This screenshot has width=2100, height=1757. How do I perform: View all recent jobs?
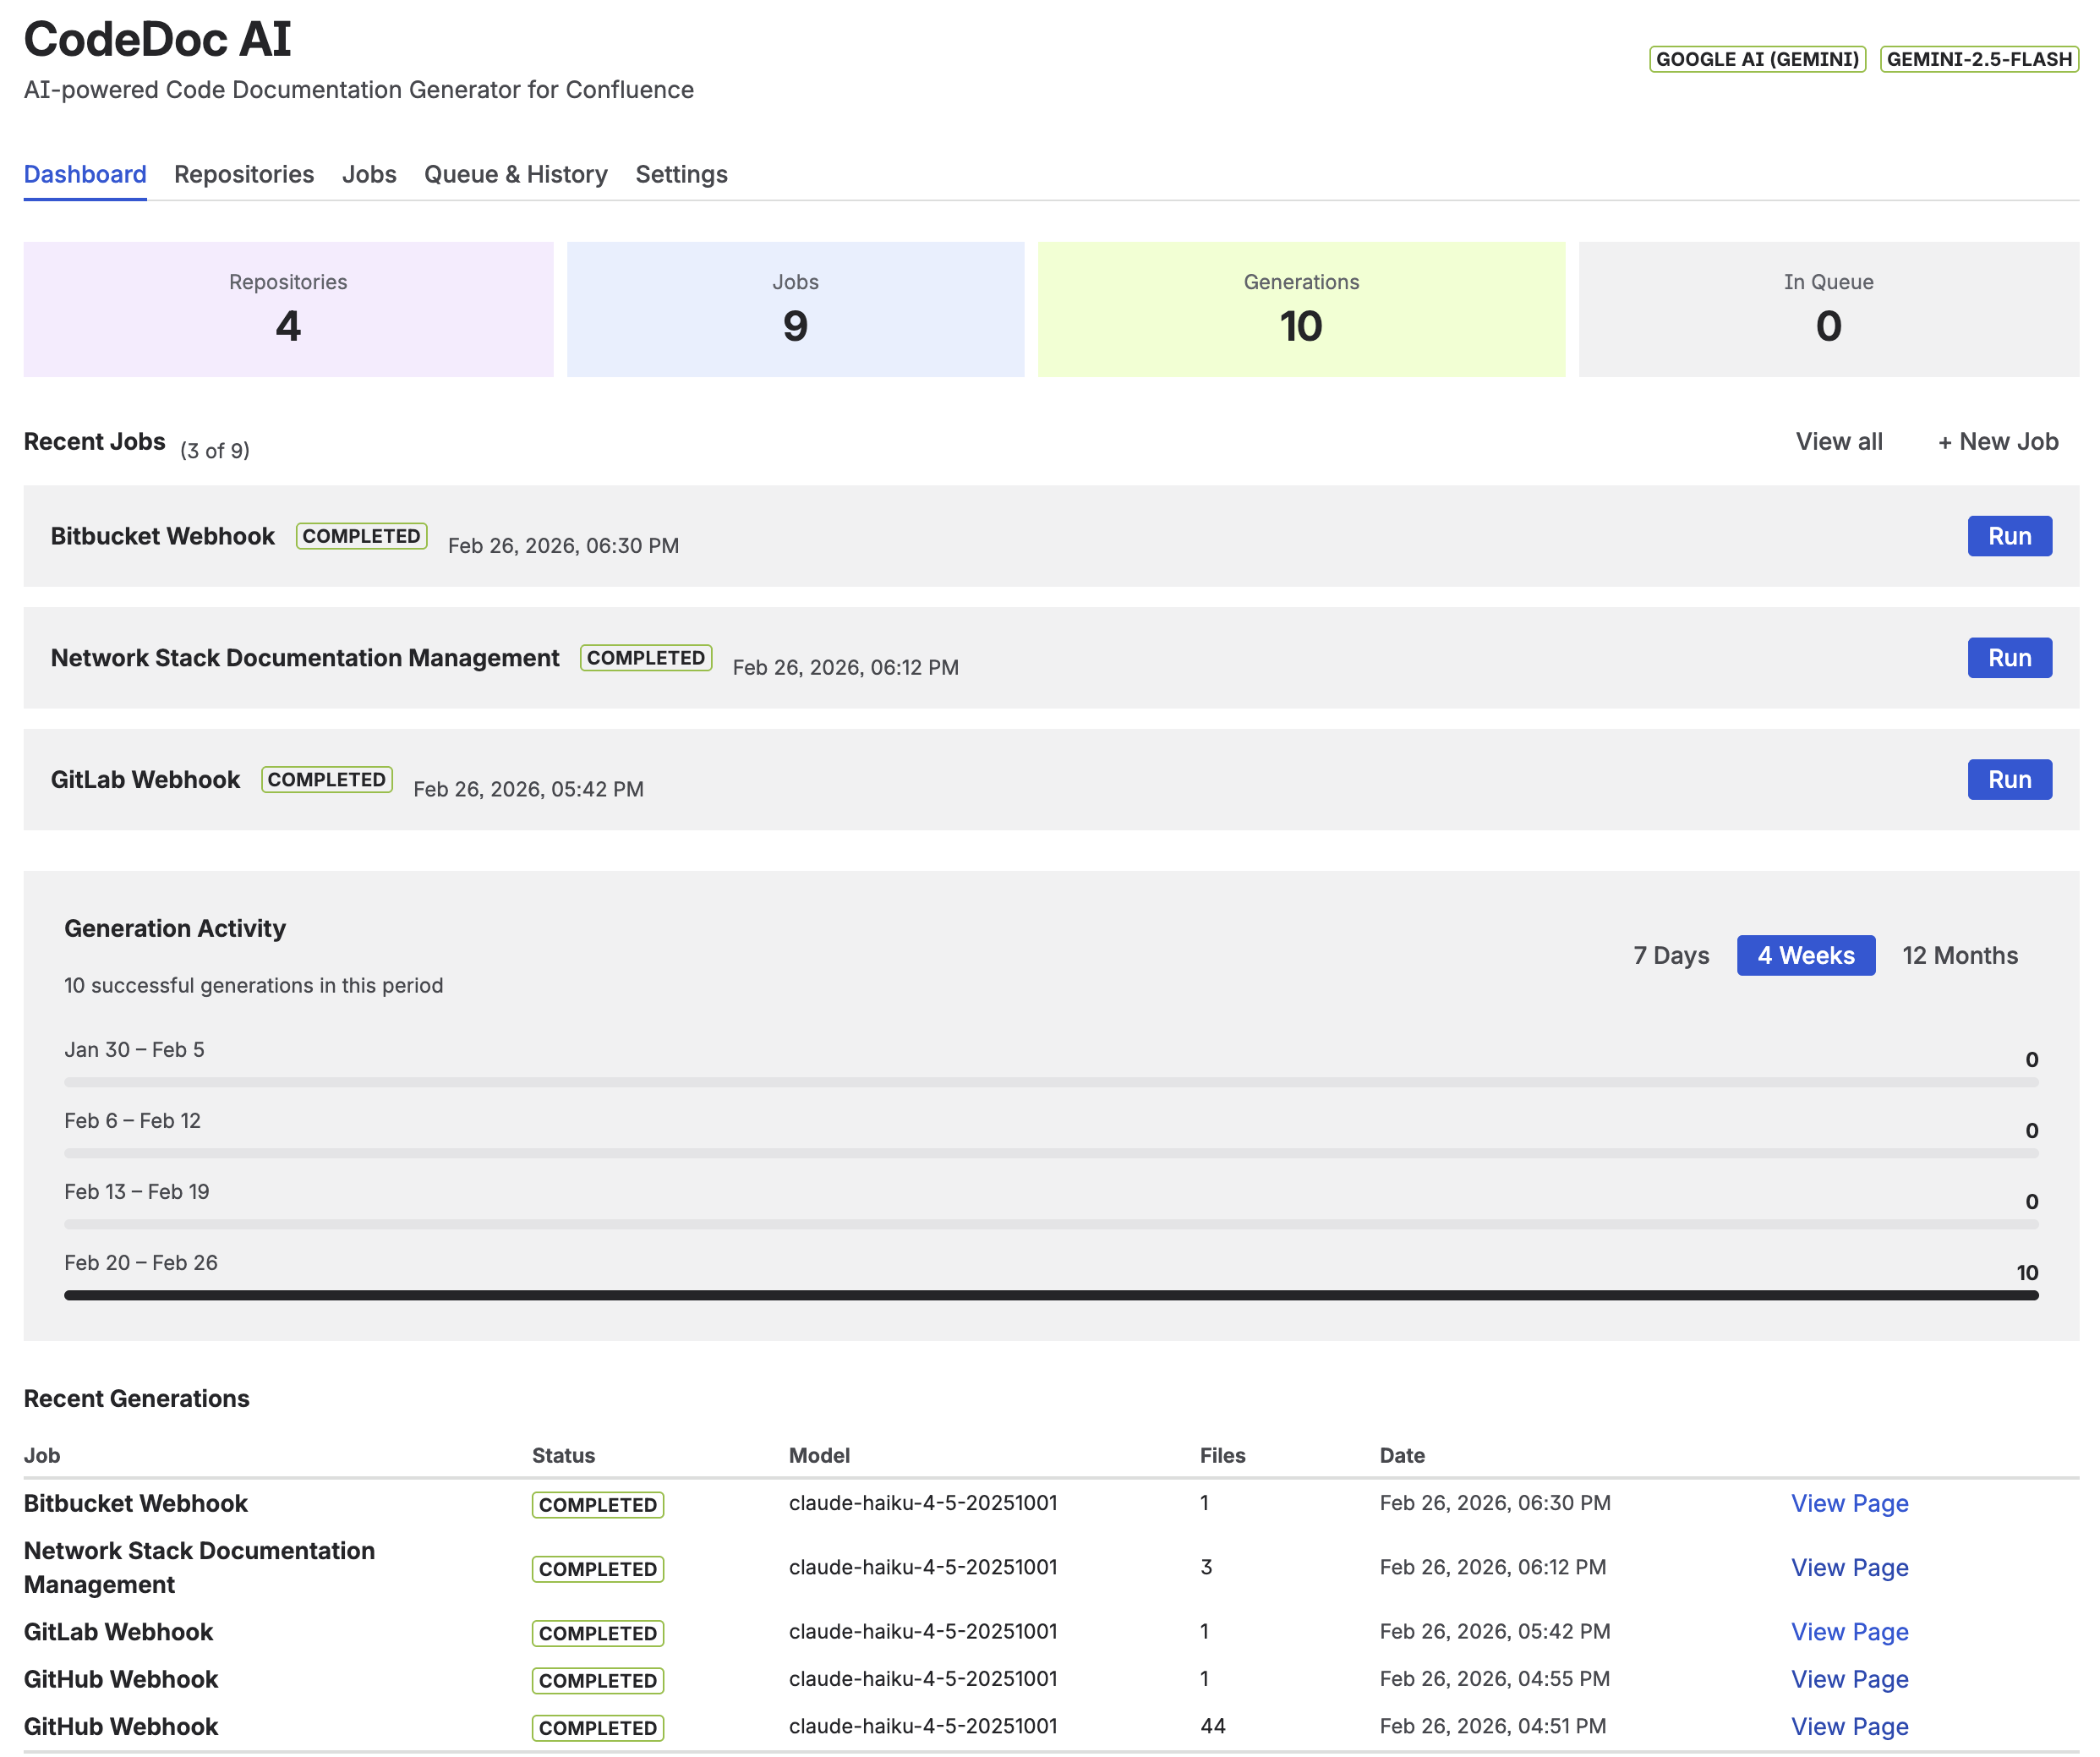pos(1839,441)
